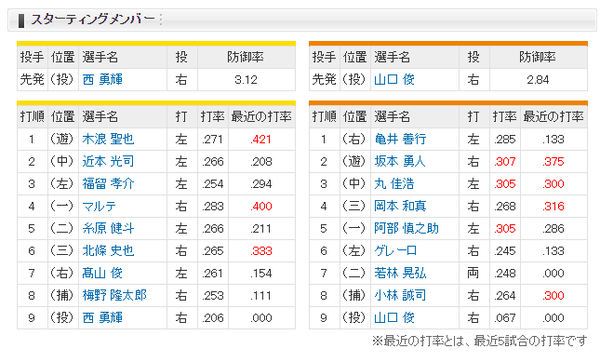Click batting average .254 for 福留 孝介

click(212, 184)
